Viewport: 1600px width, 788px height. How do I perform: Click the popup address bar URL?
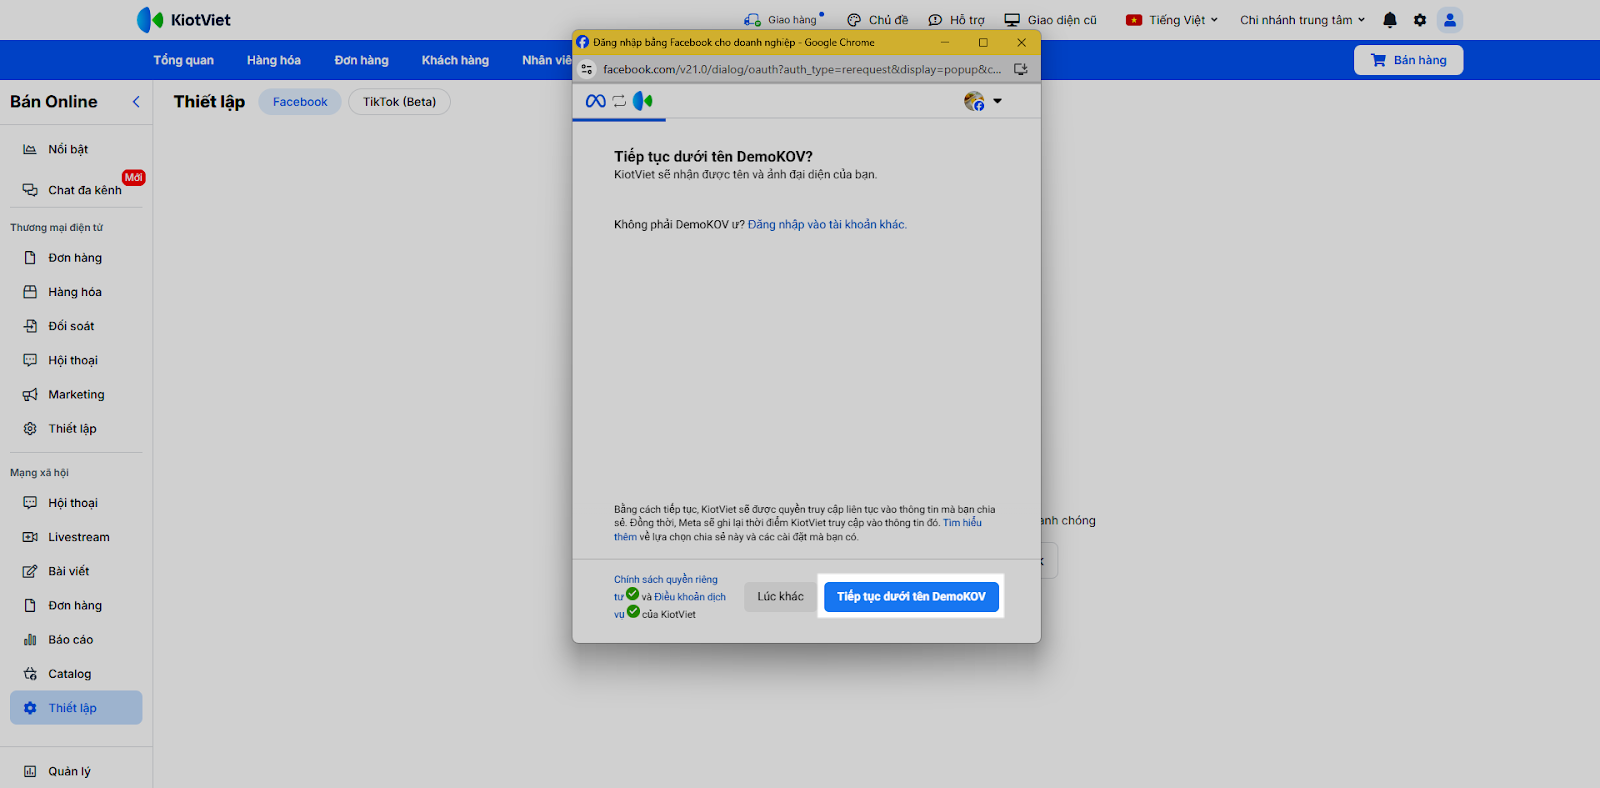coord(802,69)
